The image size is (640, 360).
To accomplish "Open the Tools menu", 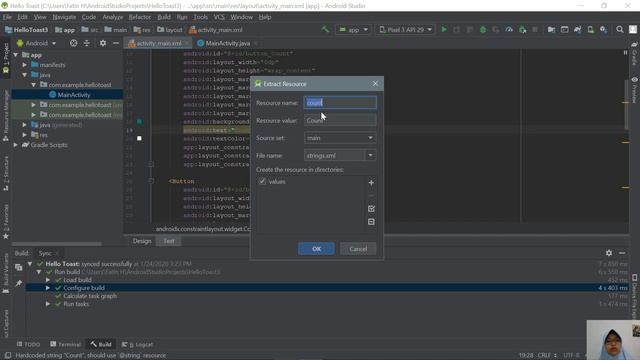I will [200, 17].
